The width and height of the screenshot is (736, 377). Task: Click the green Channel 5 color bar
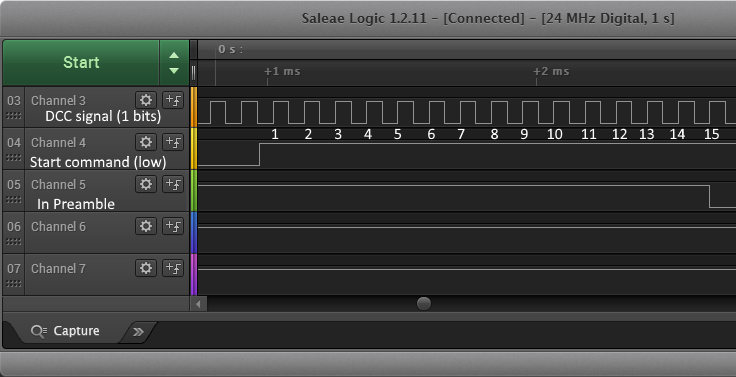click(194, 191)
